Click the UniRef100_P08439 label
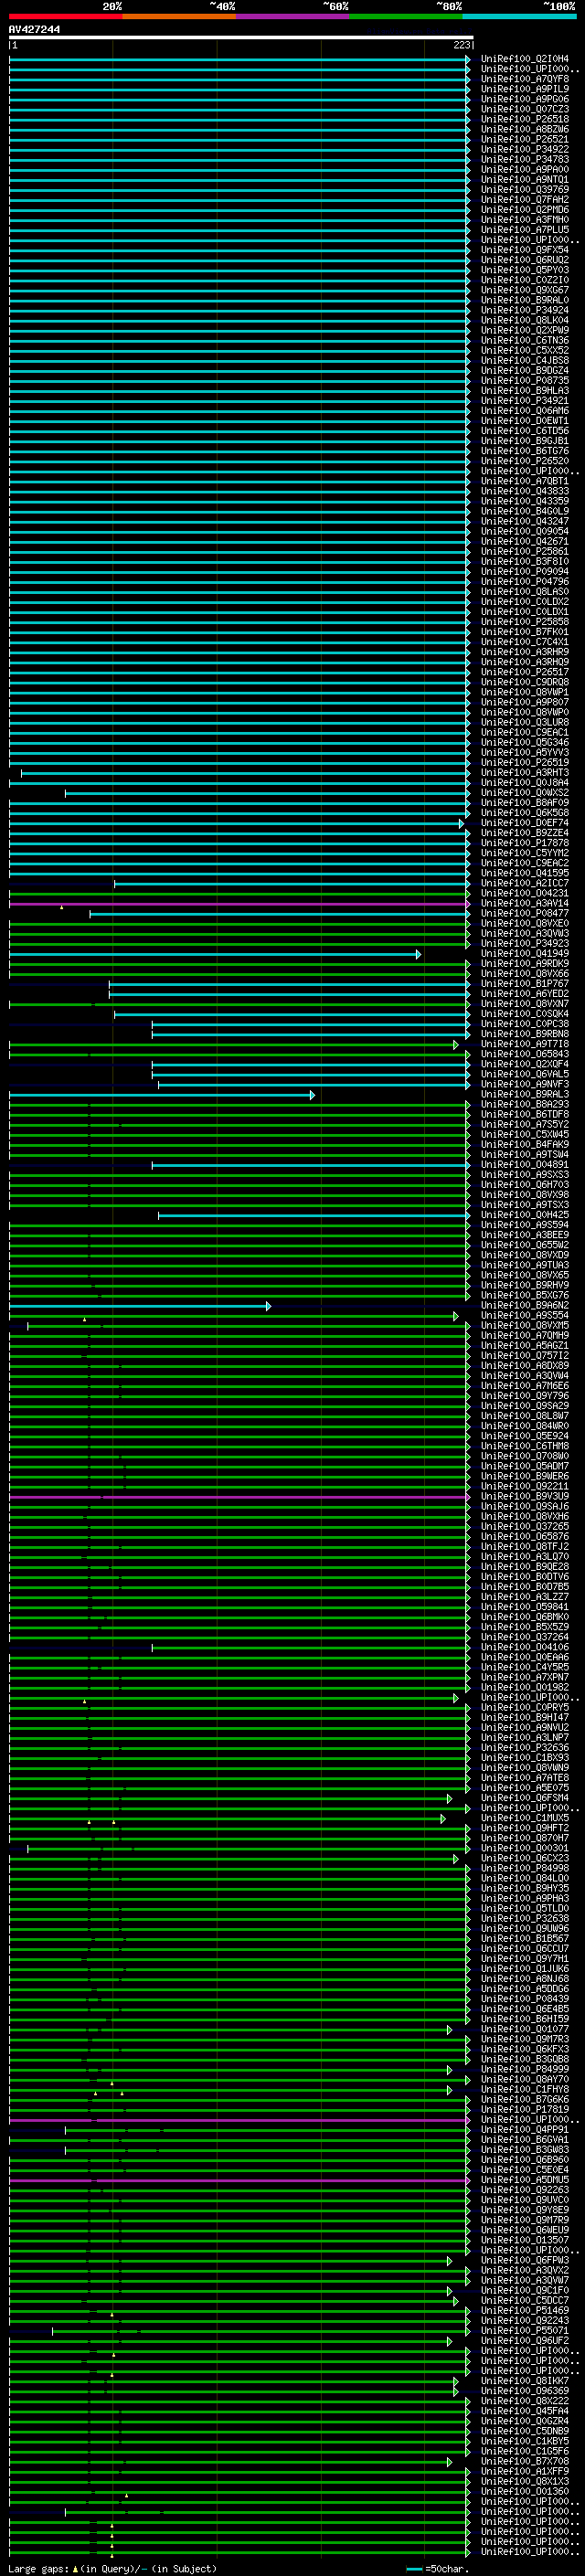The width and height of the screenshot is (585, 2576). (524, 1999)
